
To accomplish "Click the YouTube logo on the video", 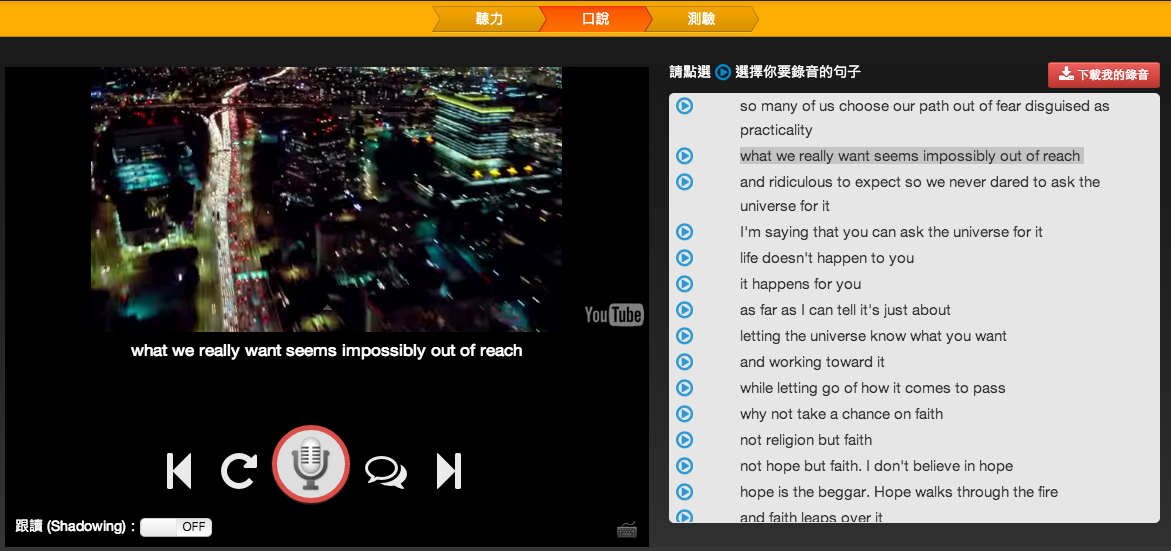I will [x=613, y=316].
